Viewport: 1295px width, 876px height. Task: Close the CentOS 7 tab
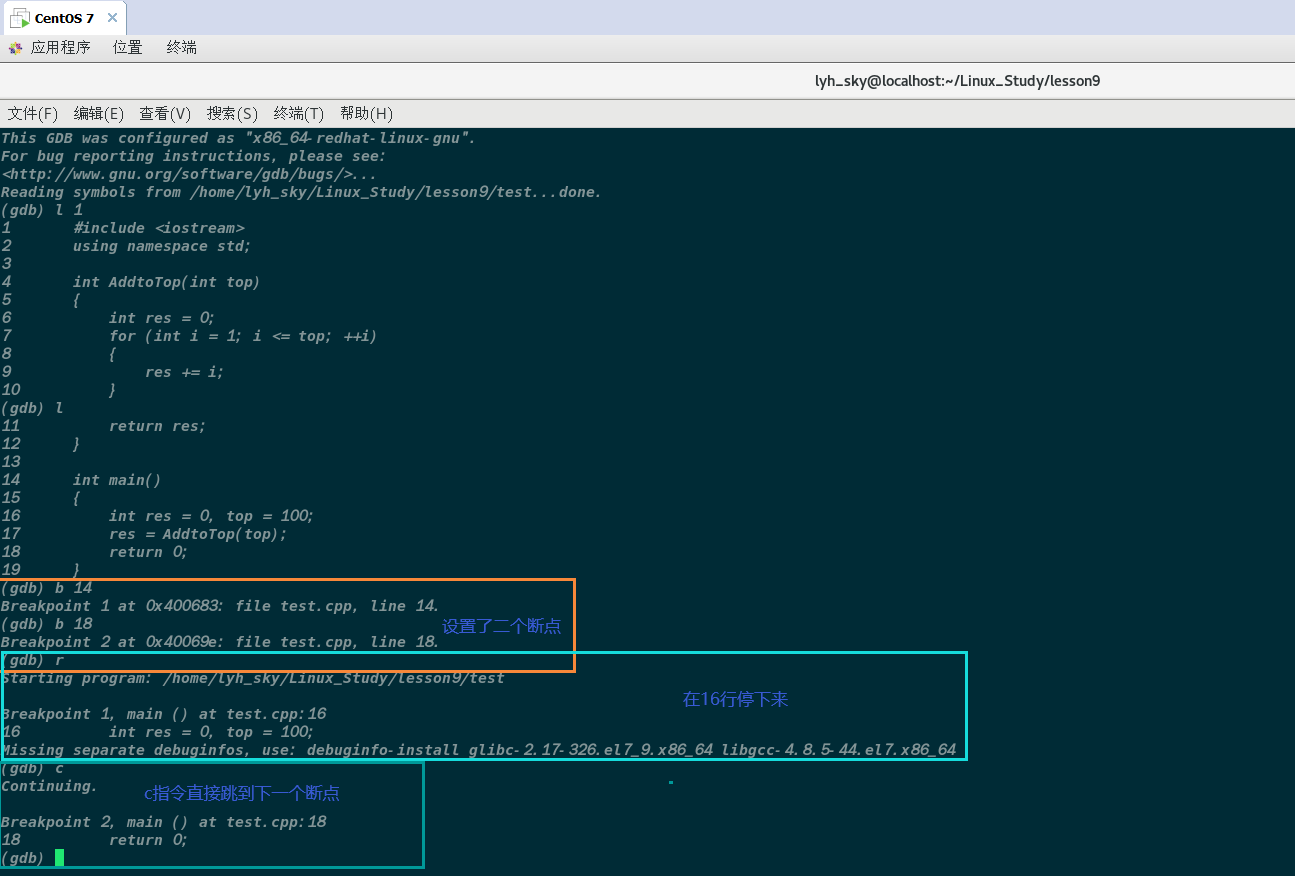112,18
